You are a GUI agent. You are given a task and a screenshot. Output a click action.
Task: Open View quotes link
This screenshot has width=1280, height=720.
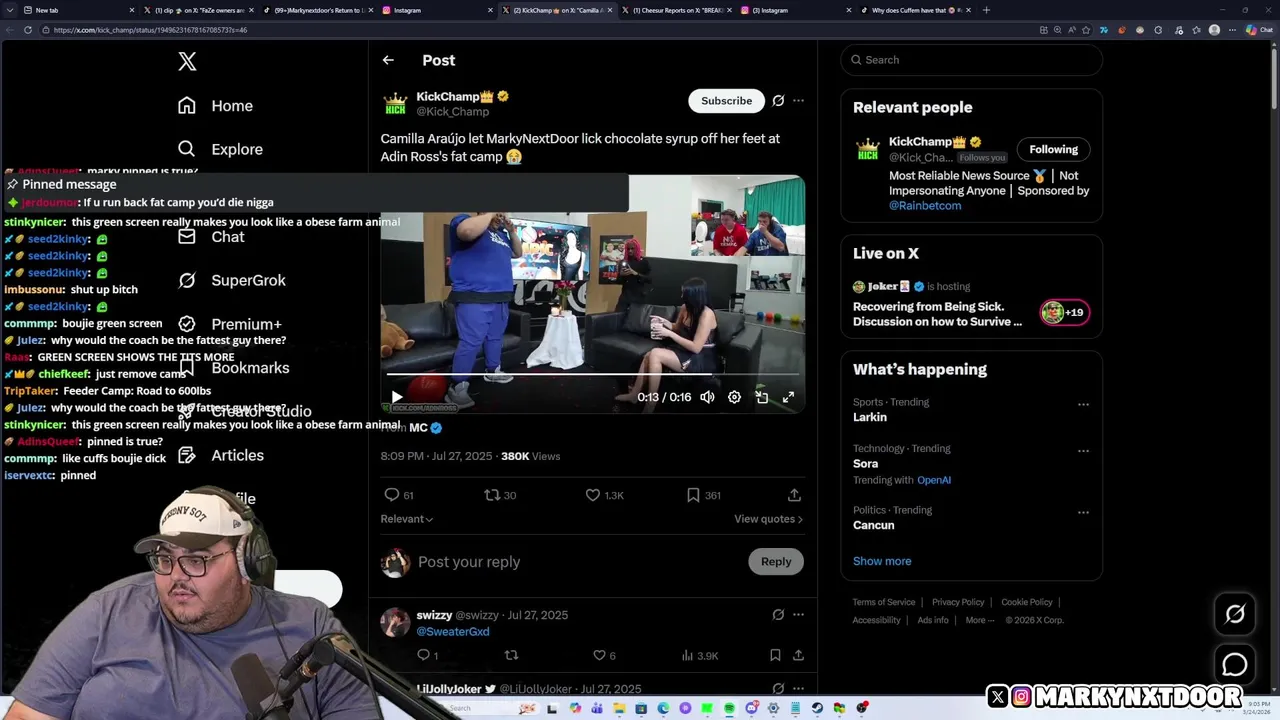pyautogui.click(x=768, y=519)
